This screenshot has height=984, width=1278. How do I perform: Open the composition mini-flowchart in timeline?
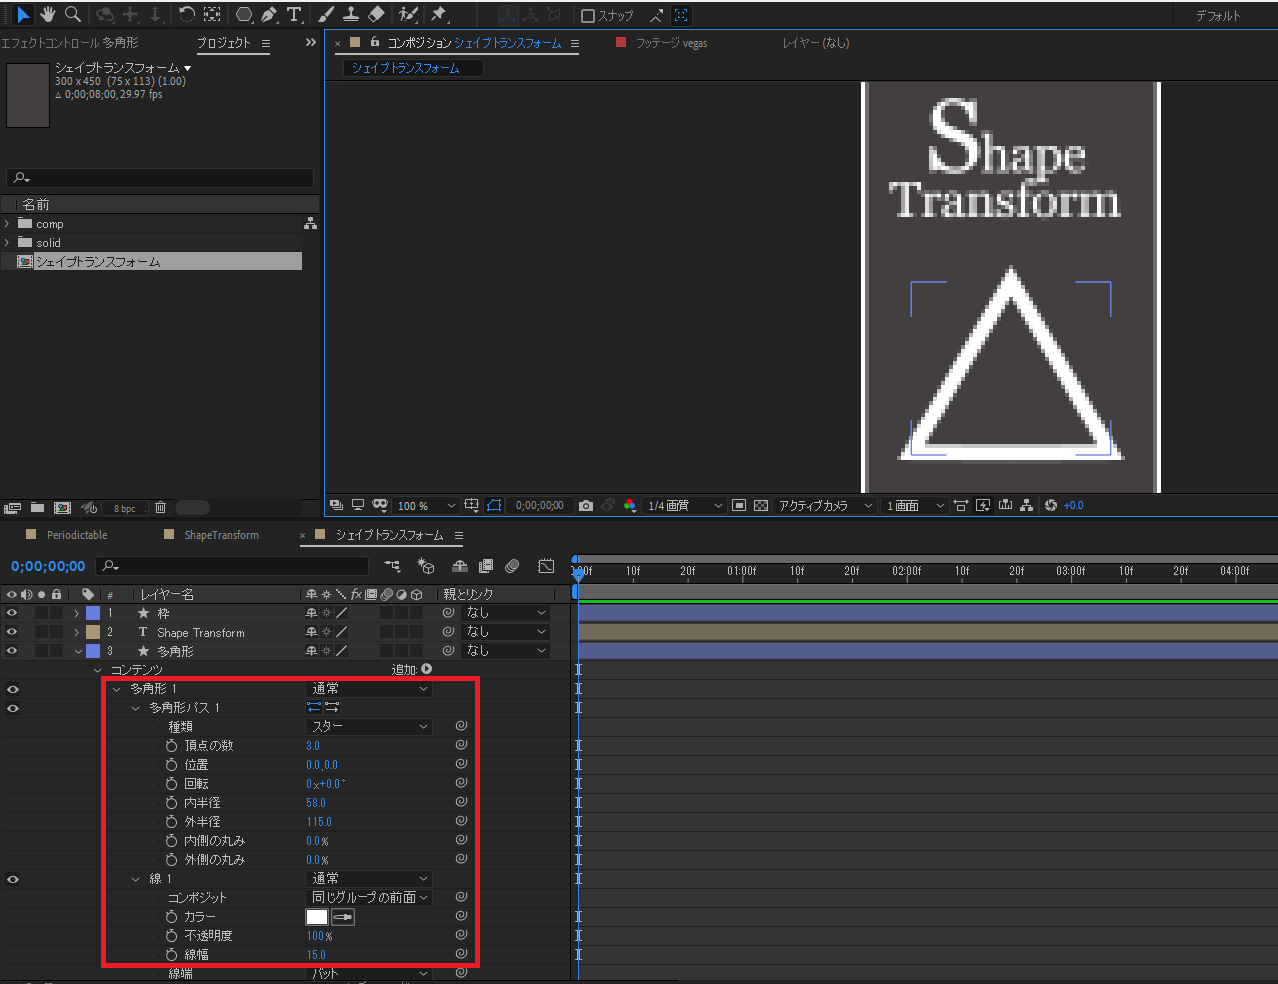pos(392,566)
